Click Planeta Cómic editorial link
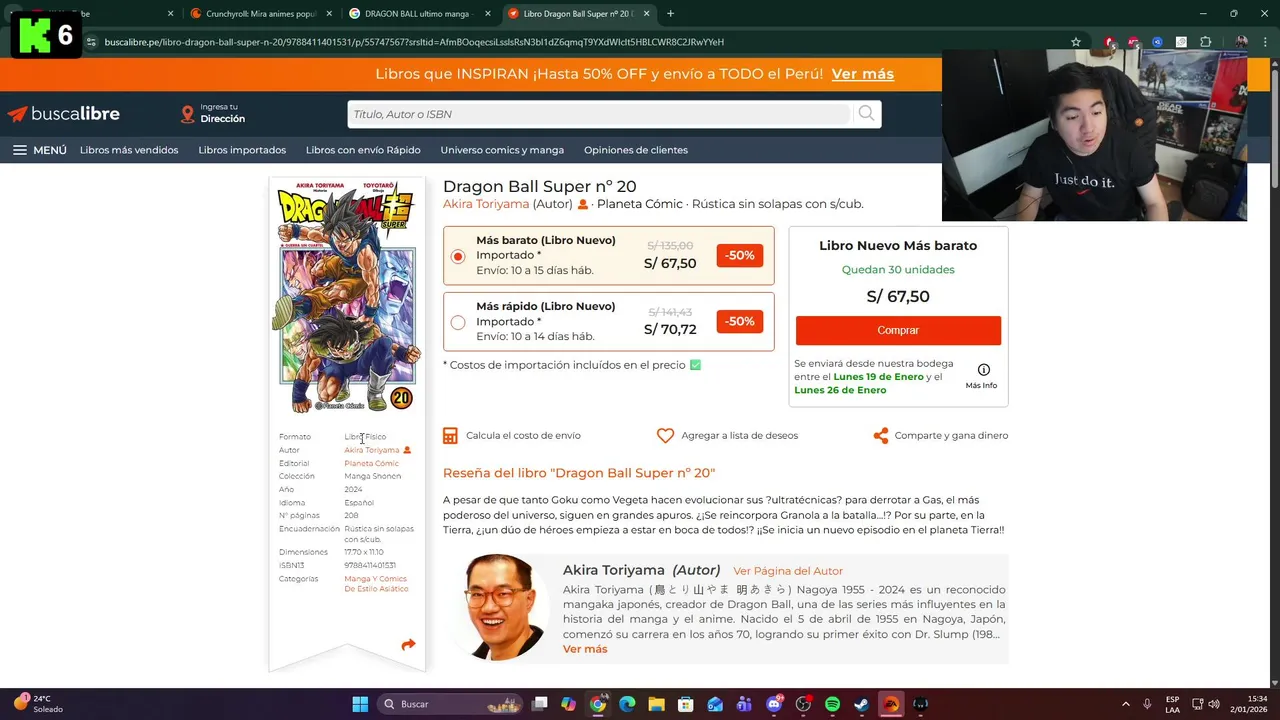 point(371,464)
